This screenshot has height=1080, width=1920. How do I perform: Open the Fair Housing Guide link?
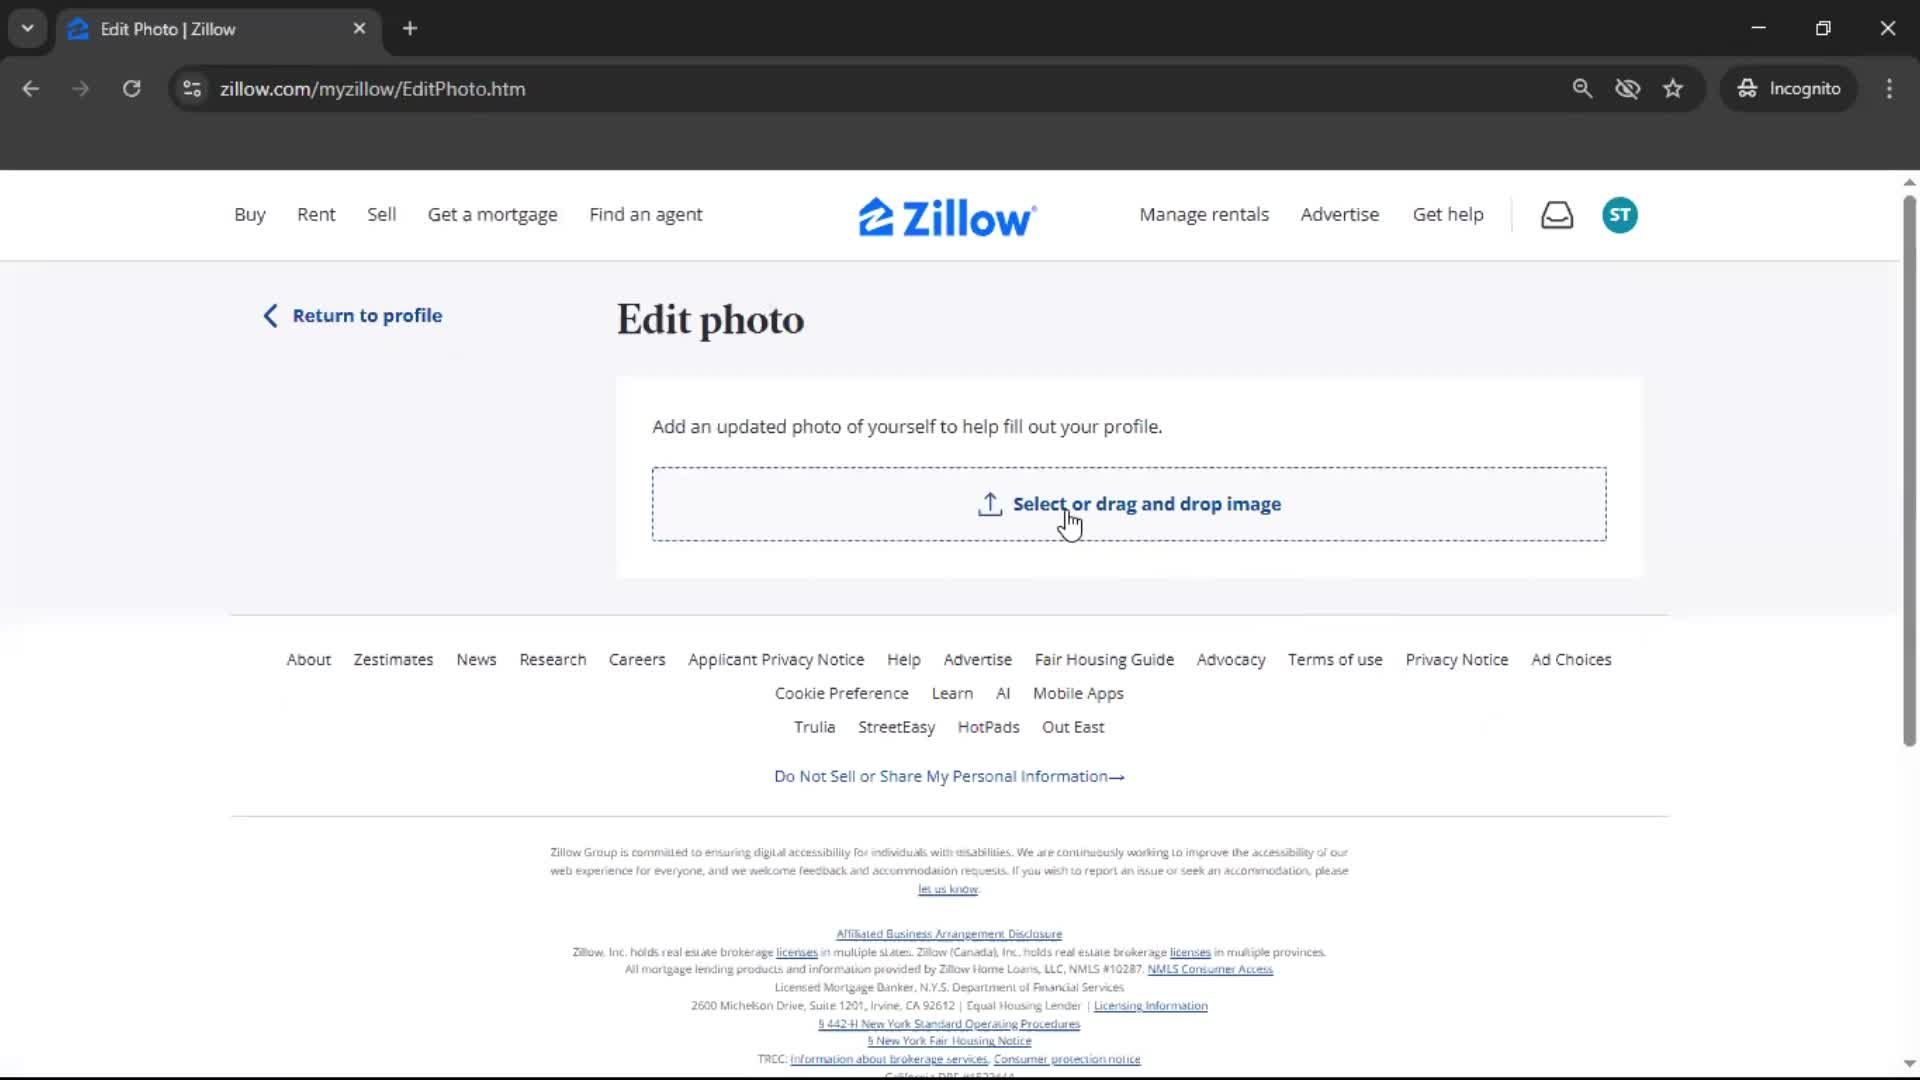click(x=1104, y=659)
